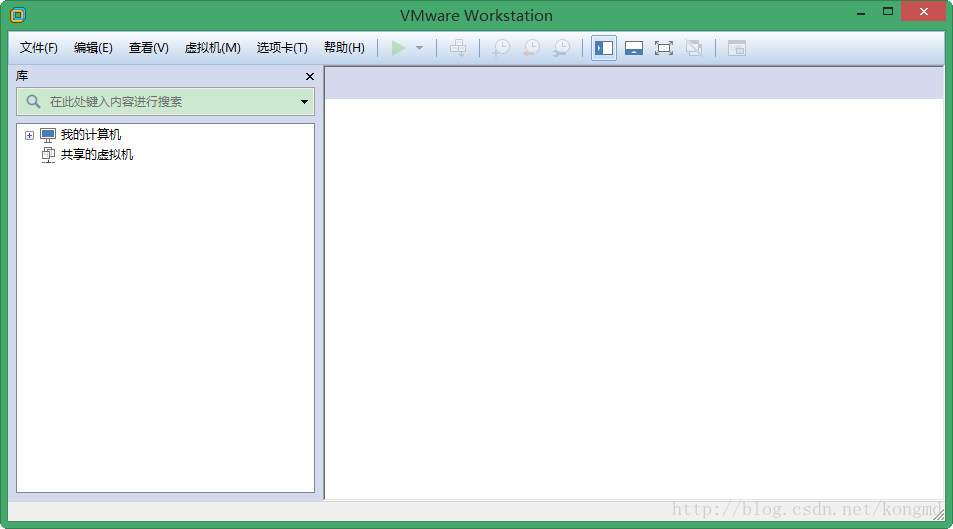
Task: Close the VMware Workstation window
Action: click(x=923, y=12)
